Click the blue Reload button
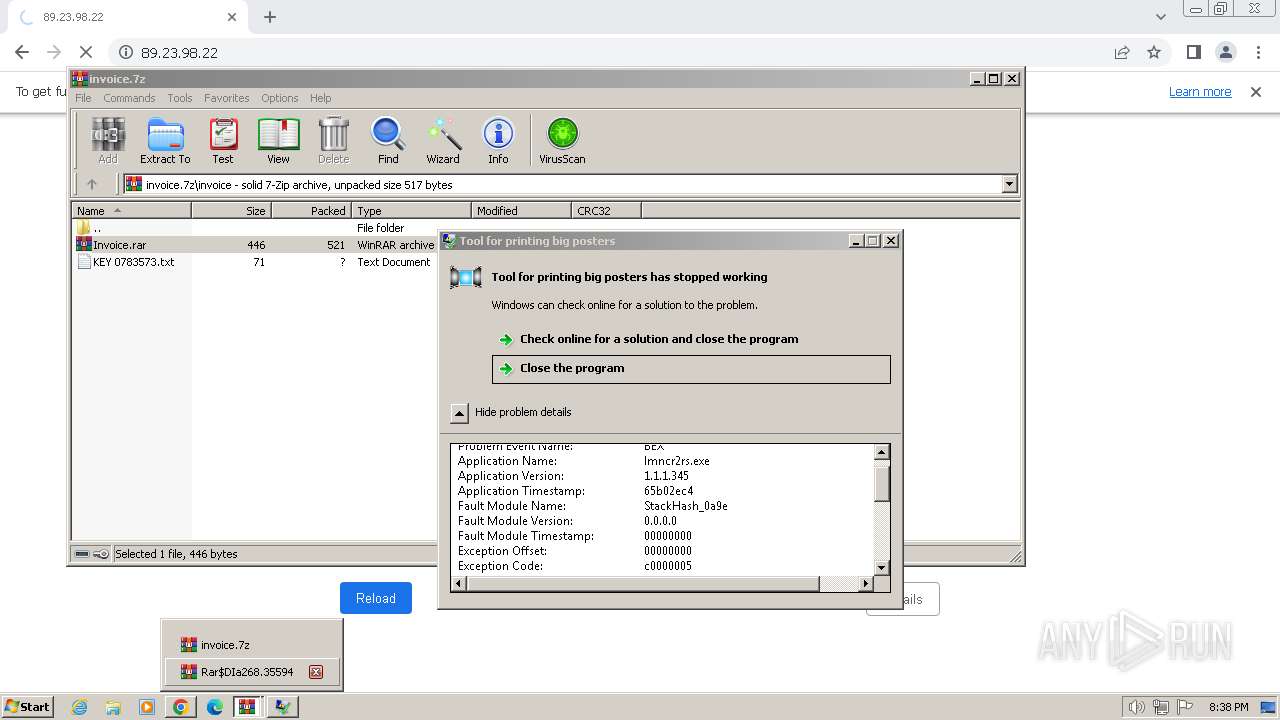 (376, 598)
